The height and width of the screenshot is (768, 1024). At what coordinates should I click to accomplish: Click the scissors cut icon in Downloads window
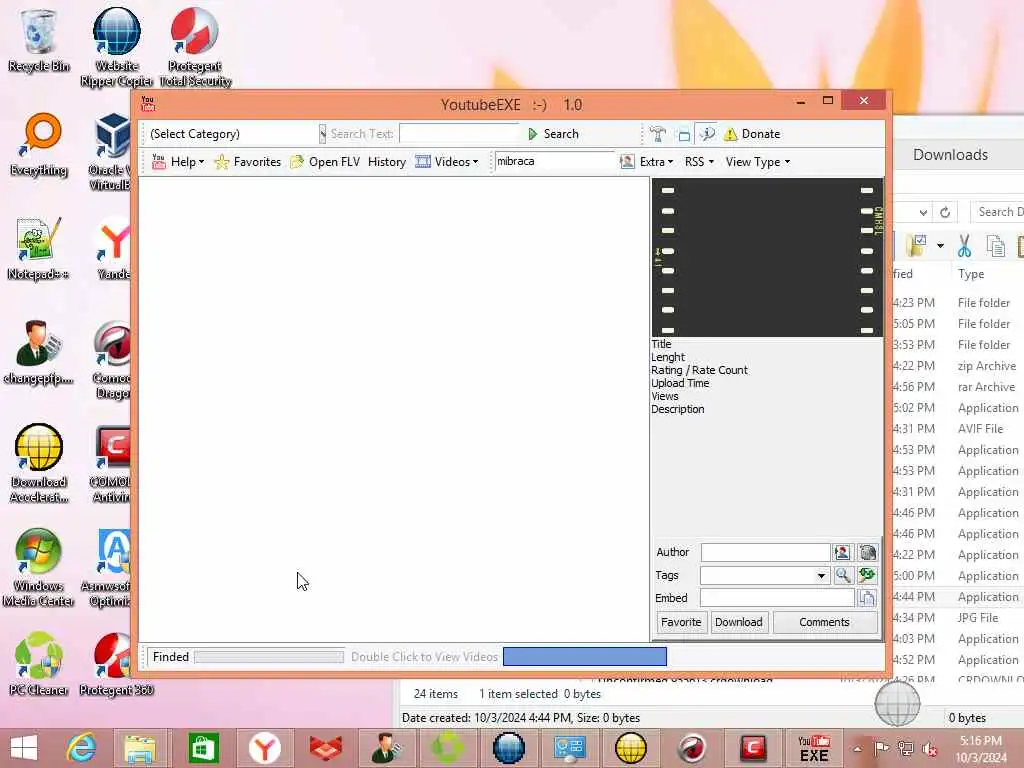click(964, 246)
